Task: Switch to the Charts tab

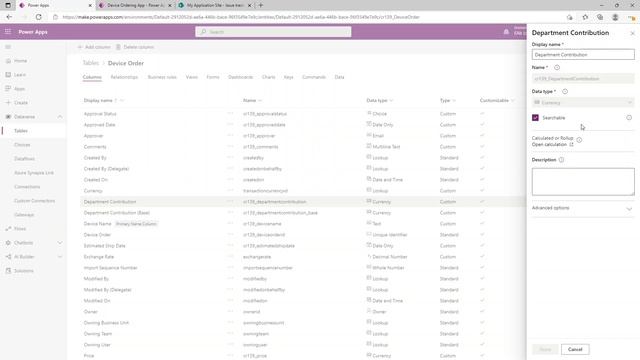Action: (269, 77)
